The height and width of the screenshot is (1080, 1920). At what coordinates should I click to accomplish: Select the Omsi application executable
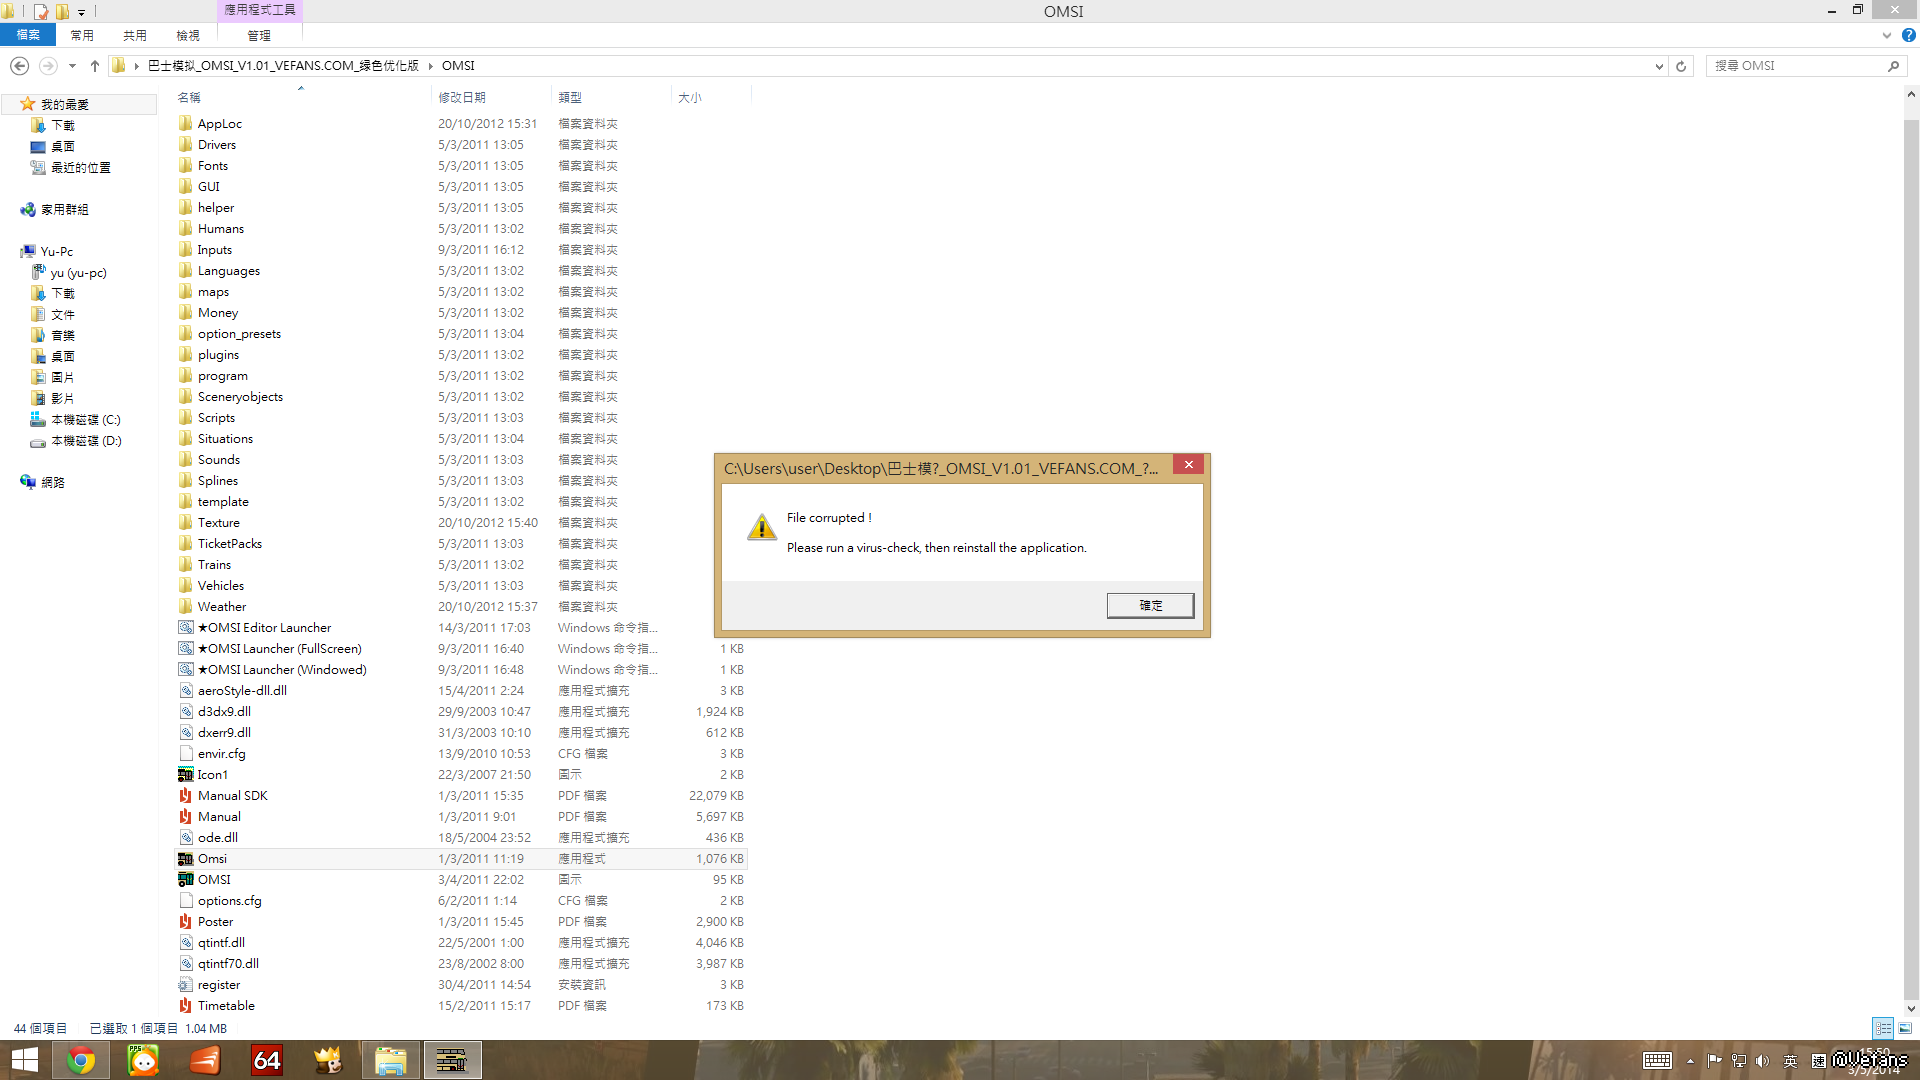pos(212,859)
